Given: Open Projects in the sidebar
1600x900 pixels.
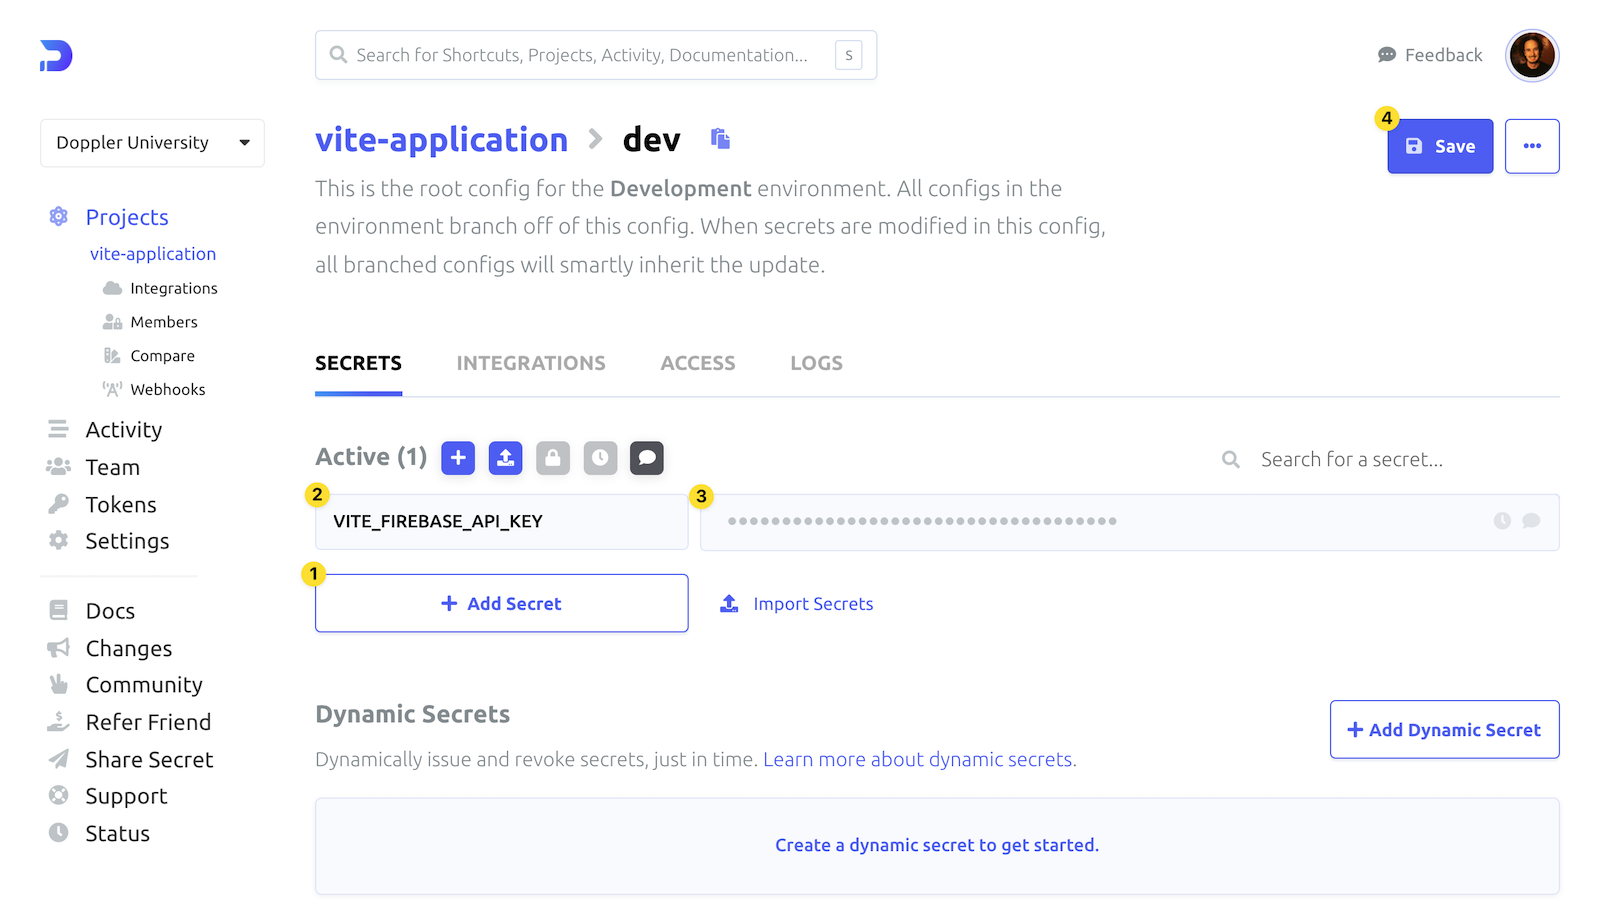Looking at the screenshot, I should [127, 217].
